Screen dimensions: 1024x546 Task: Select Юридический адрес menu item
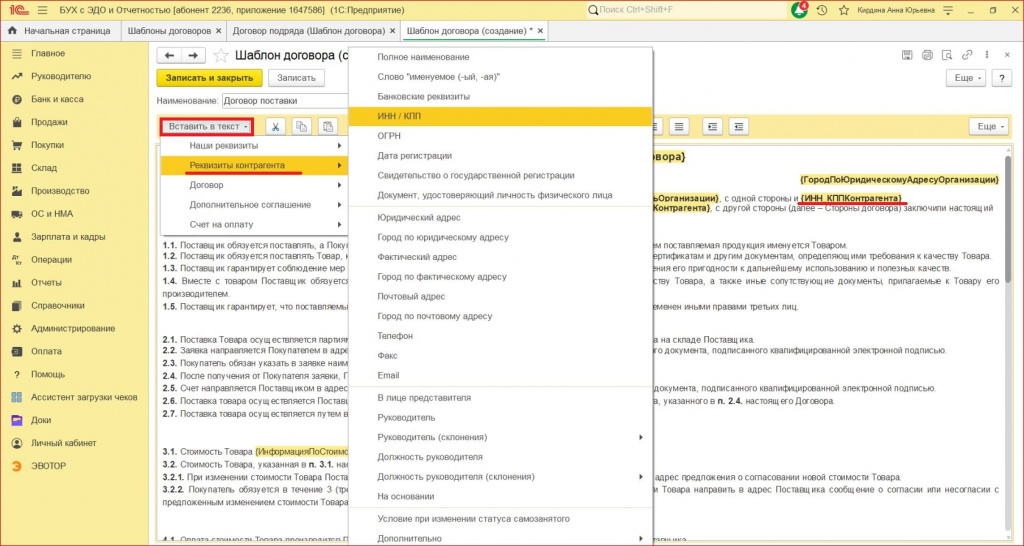501,217
